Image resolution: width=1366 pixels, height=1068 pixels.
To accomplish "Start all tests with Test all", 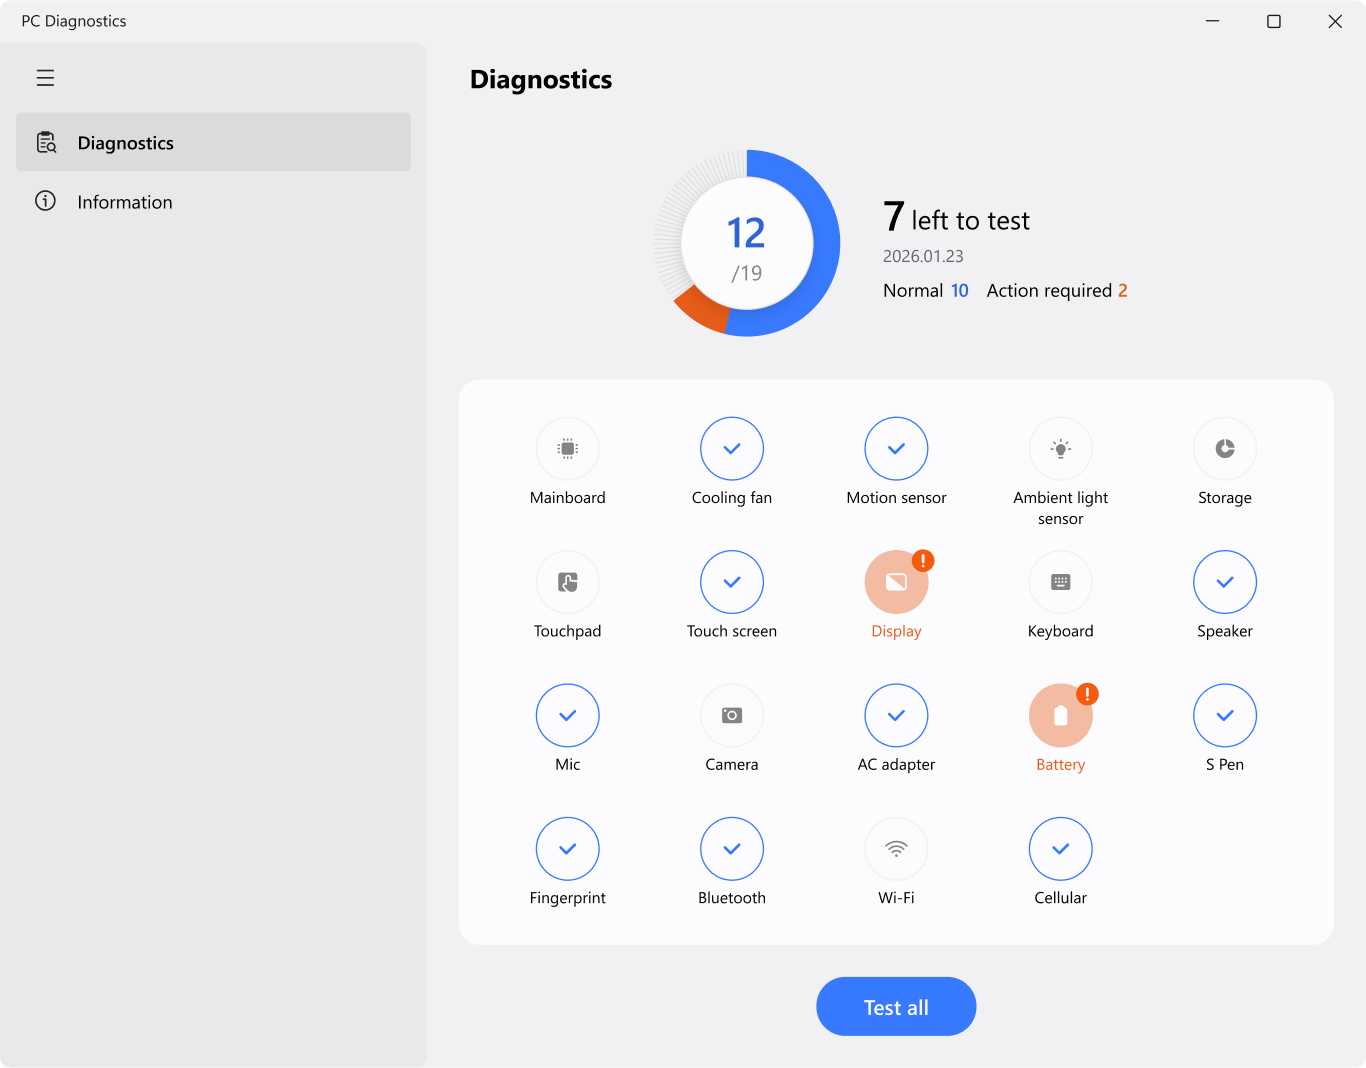I will pyautogui.click(x=896, y=1007).
